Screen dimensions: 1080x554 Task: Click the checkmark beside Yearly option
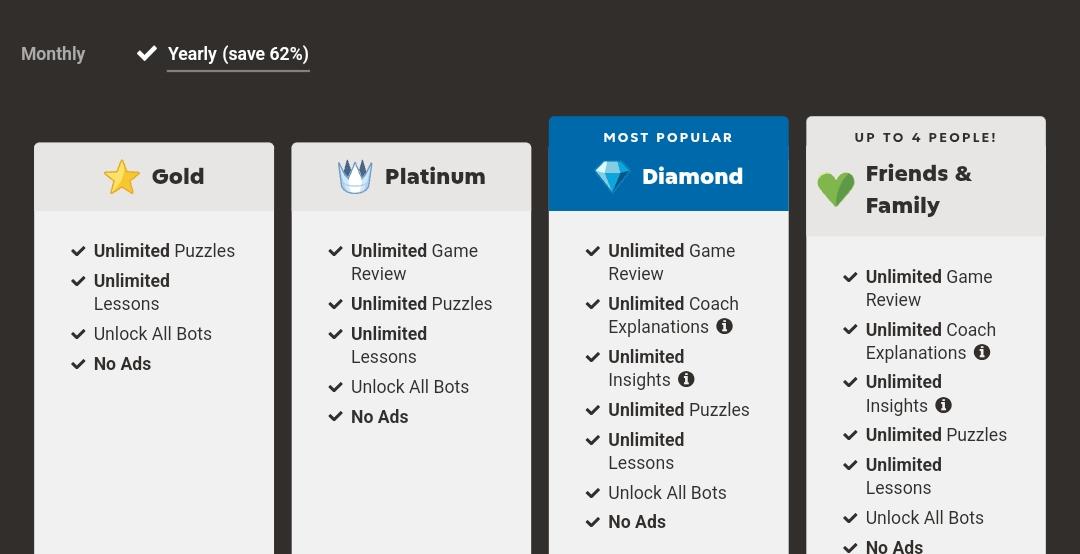[147, 53]
